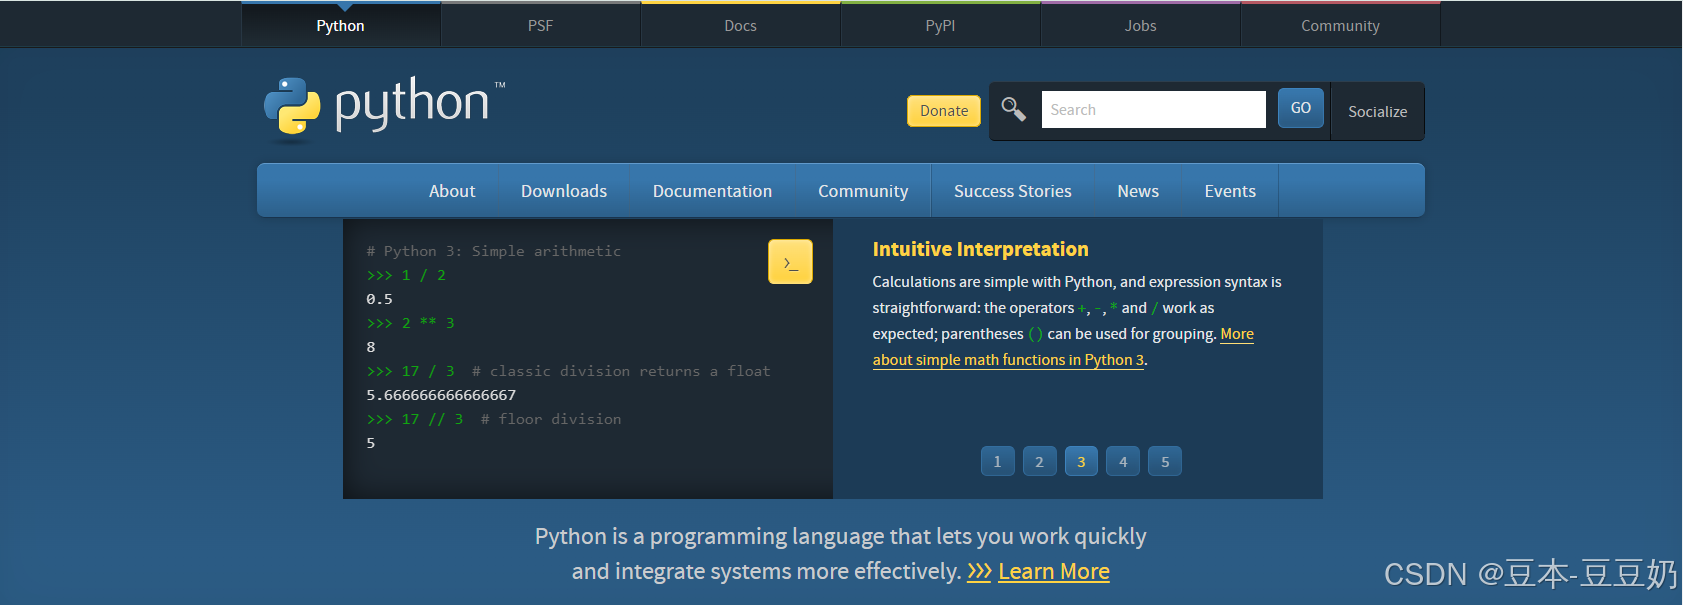Go to the PyPI top tab
Image resolution: width=1683 pixels, height=605 pixels.
tap(941, 25)
